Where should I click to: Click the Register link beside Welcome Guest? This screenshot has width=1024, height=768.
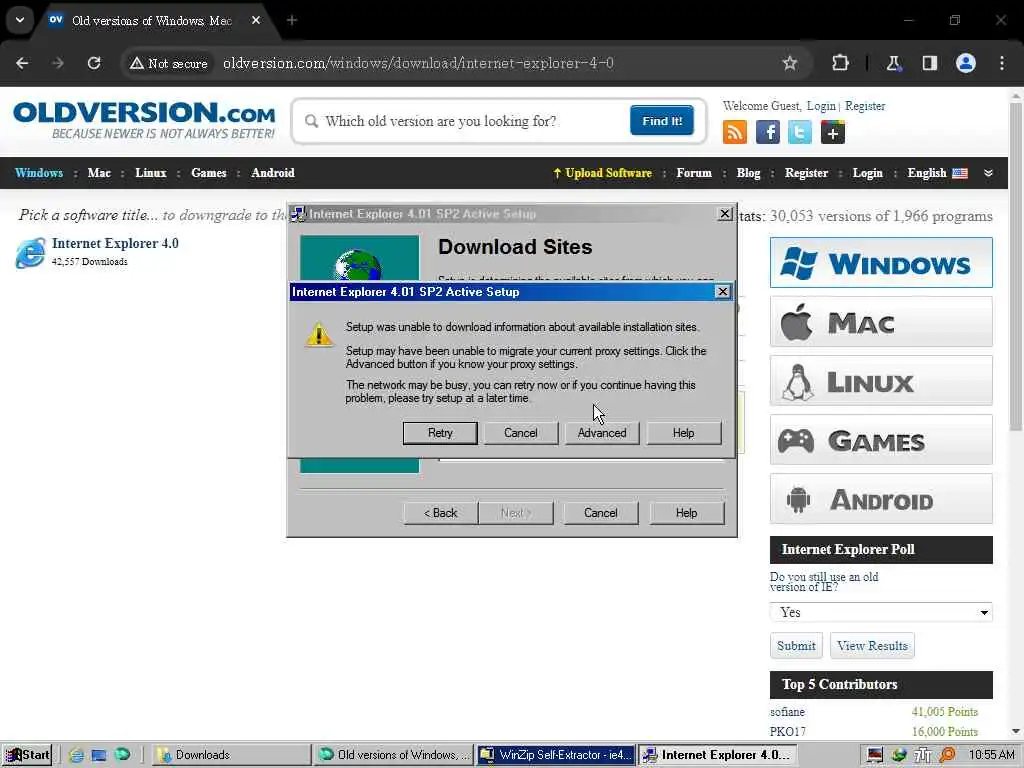pos(865,106)
